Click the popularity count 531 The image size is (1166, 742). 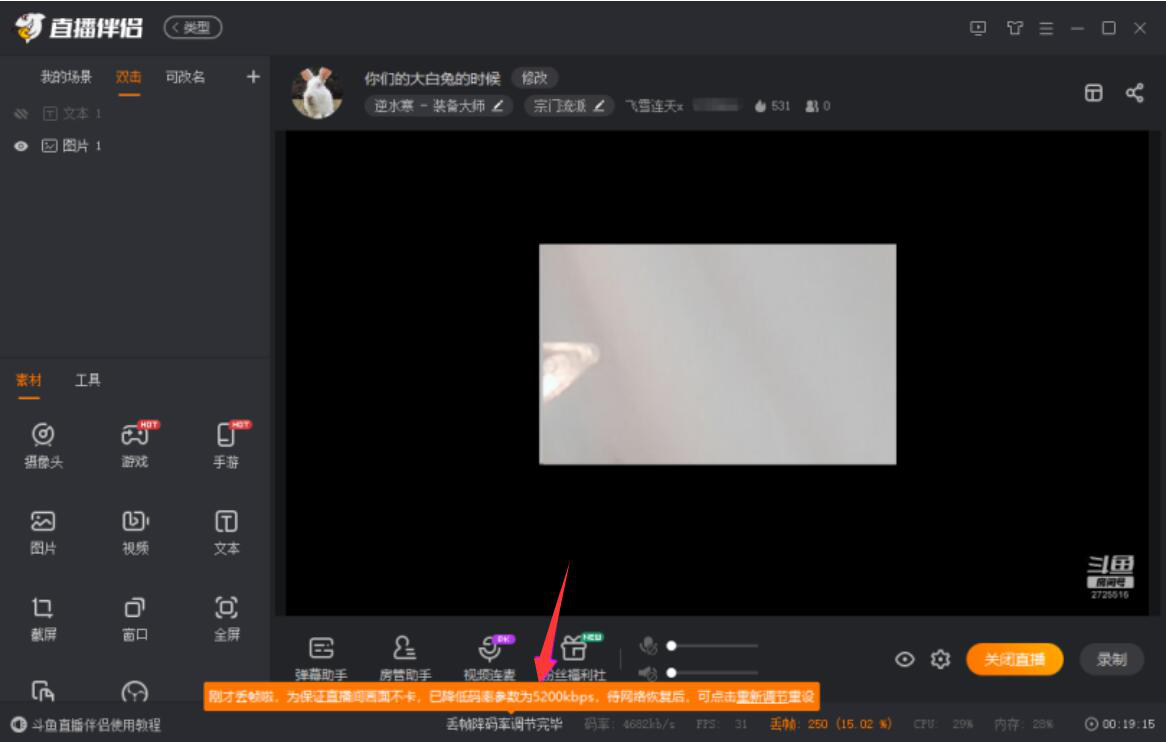tap(772, 106)
